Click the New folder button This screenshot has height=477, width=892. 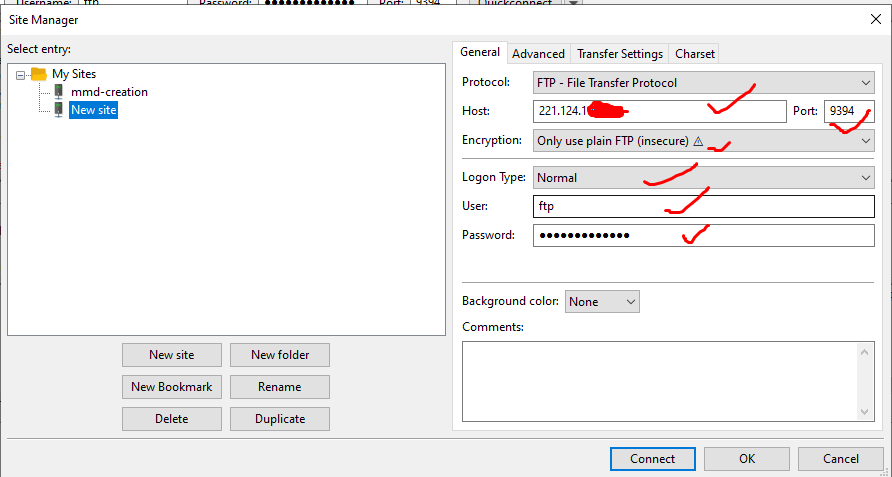point(280,355)
